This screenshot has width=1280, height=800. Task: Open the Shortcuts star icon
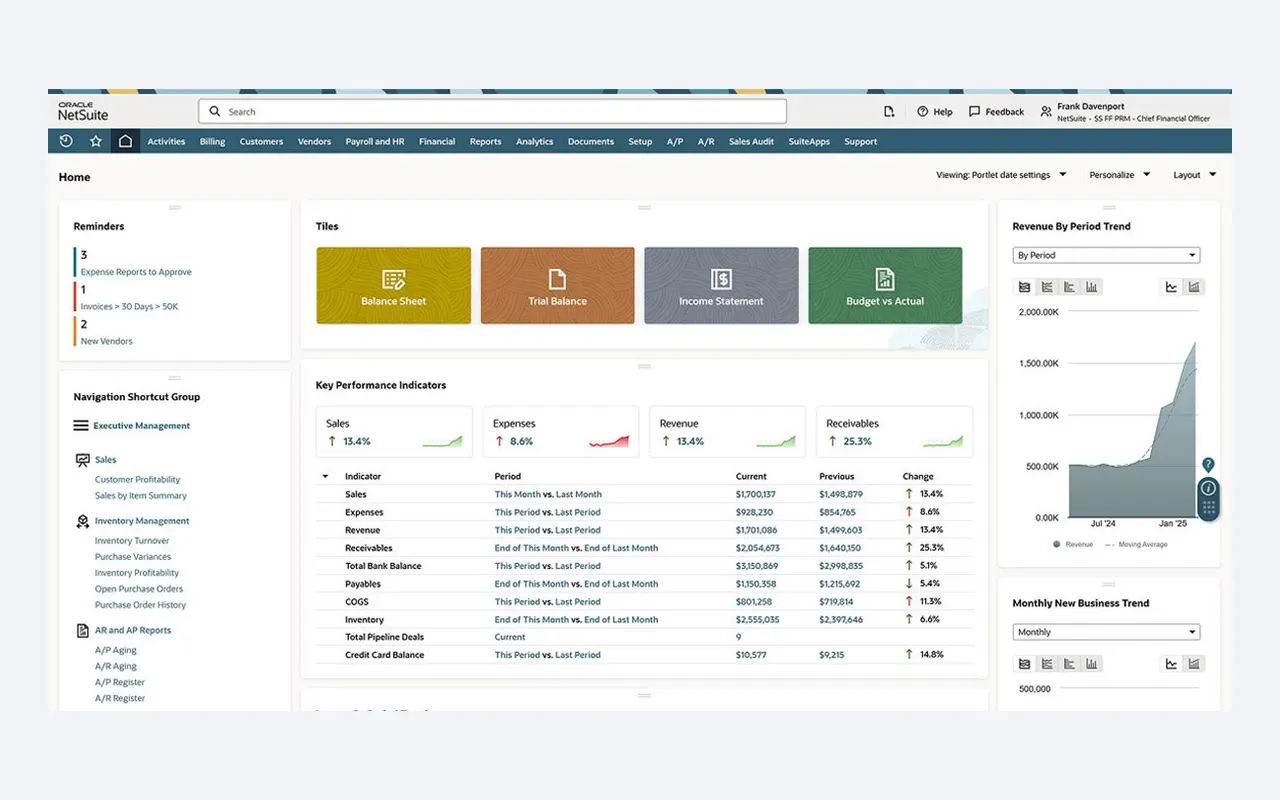pyautogui.click(x=96, y=141)
